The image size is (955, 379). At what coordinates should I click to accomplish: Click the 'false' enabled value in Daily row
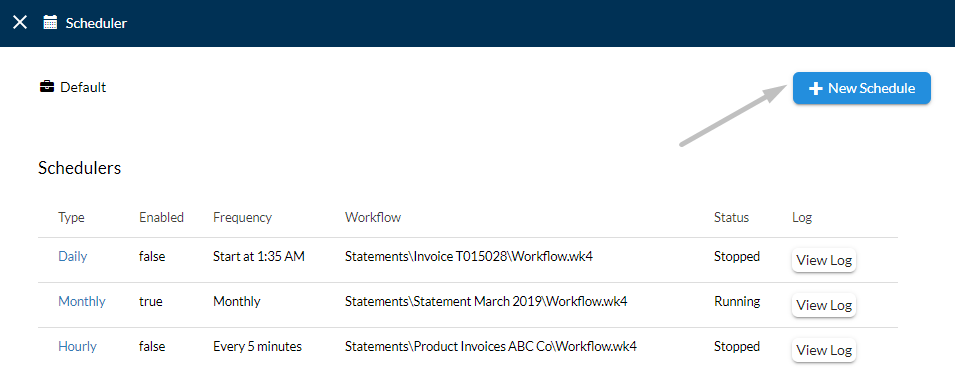click(x=152, y=257)
